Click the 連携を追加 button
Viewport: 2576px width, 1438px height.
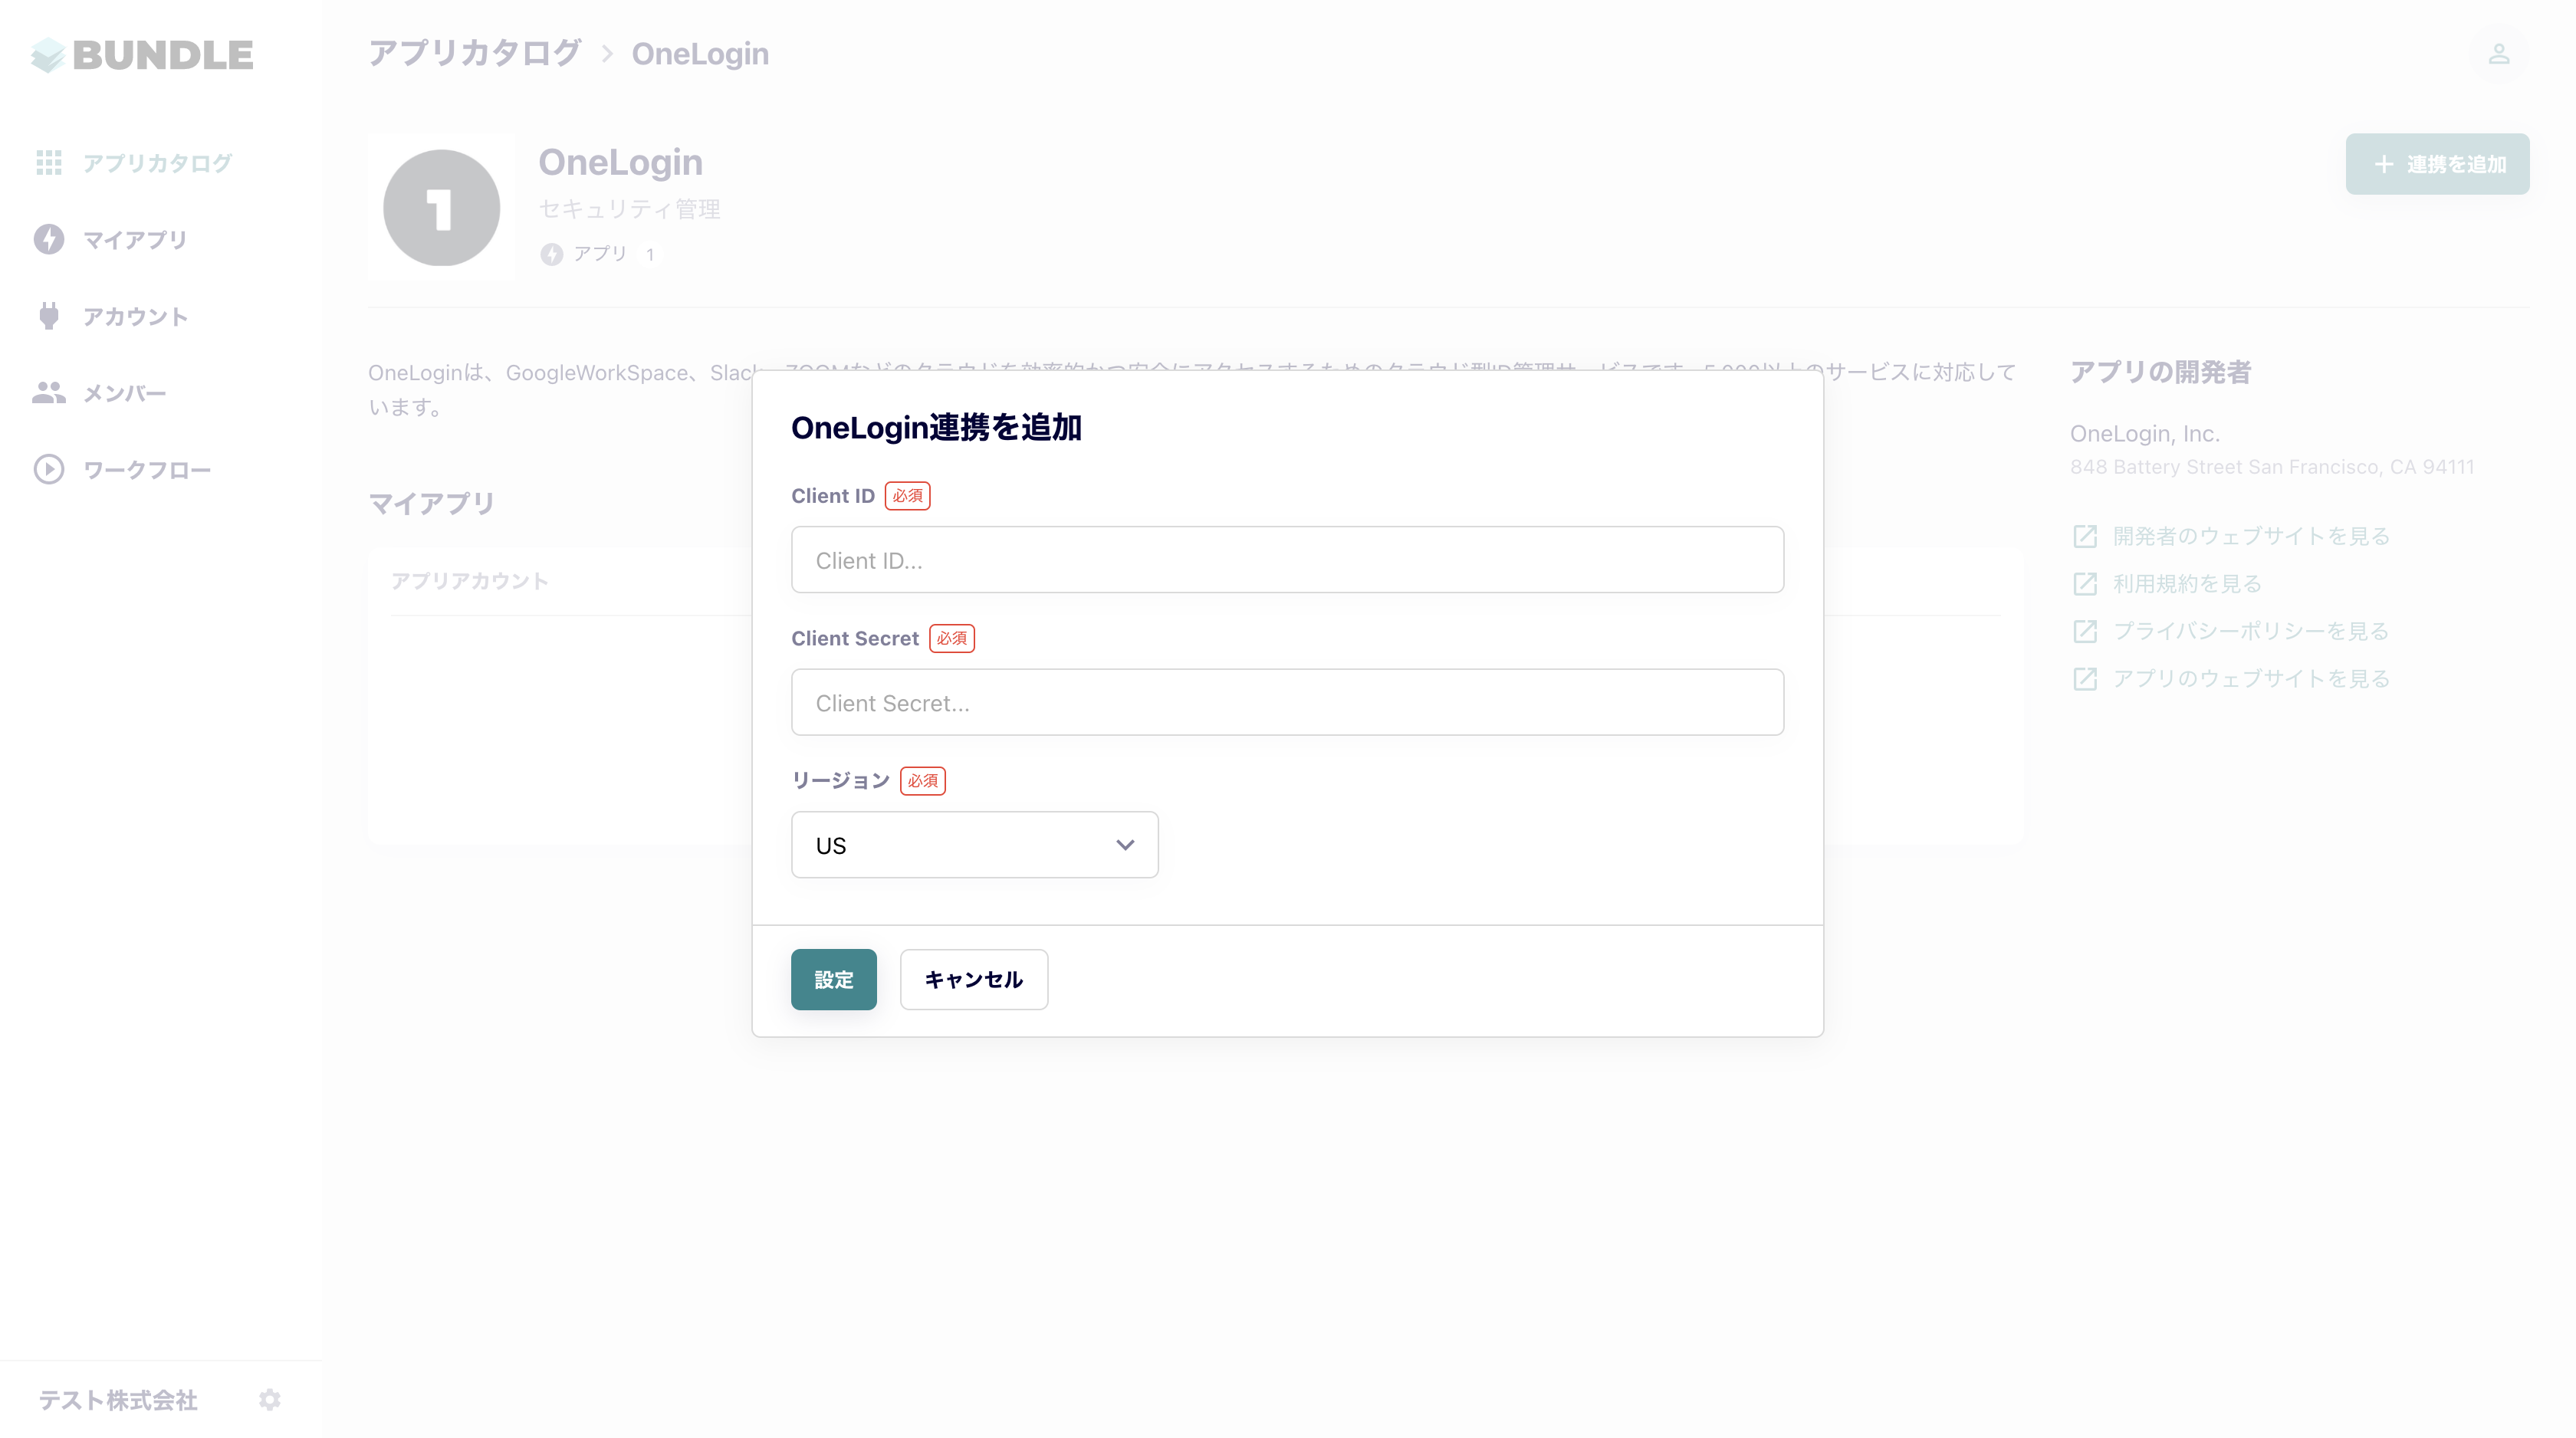tap(2437, 164)
